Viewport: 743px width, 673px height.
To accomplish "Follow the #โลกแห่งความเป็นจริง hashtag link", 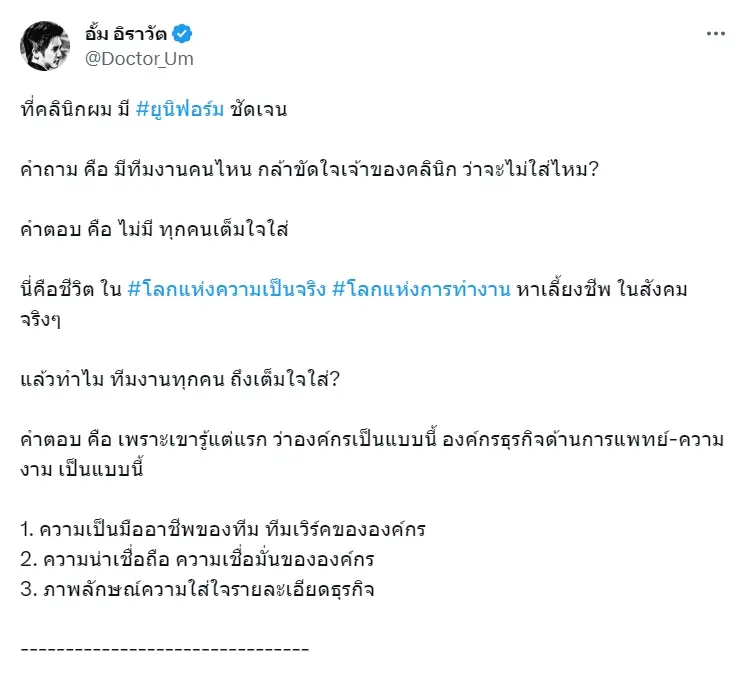I will (x=227, y=289).
